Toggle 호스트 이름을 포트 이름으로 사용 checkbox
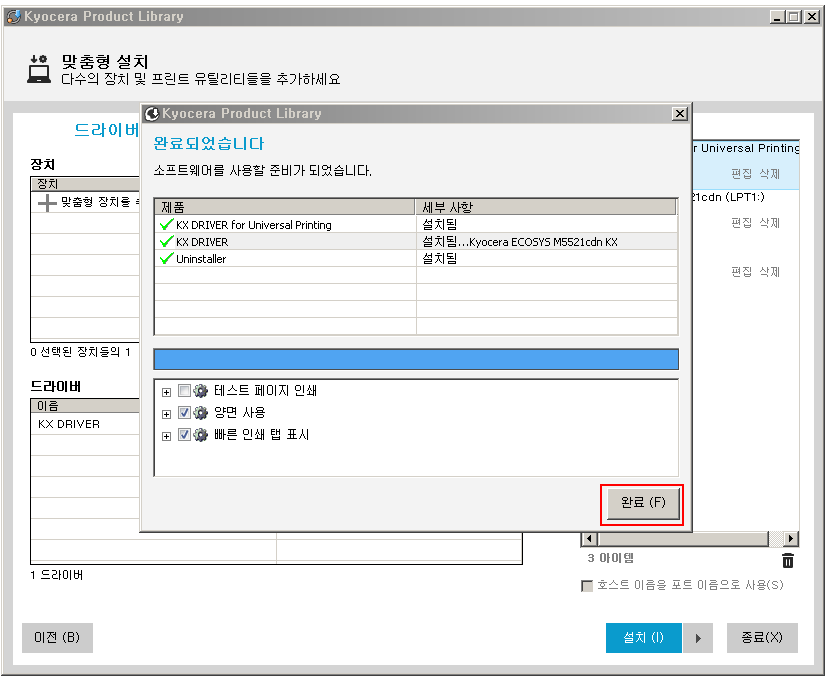 click(587, 585)
